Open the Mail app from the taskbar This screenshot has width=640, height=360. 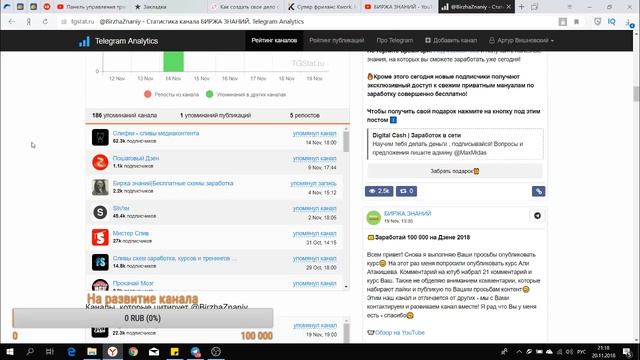[x=154, y=351]
